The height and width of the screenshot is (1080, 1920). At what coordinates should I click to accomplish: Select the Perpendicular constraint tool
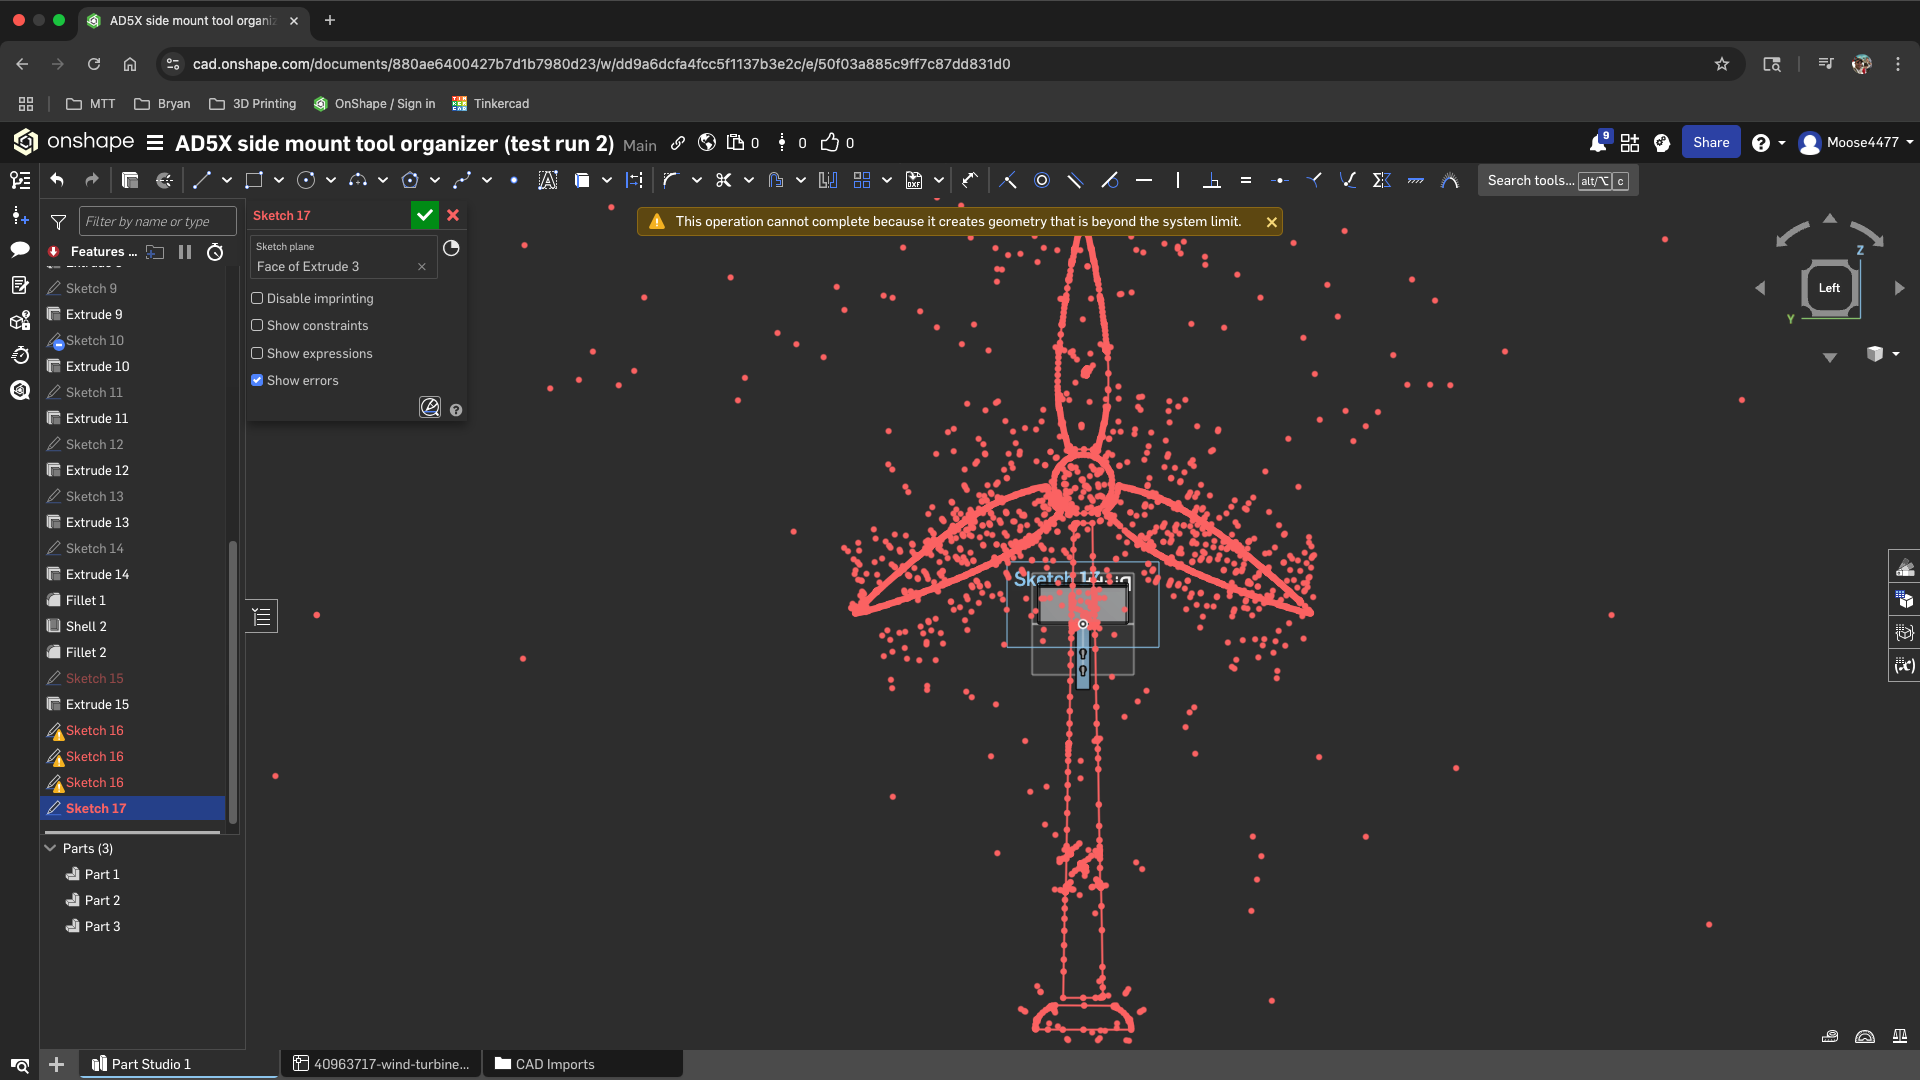point(1211,181)
